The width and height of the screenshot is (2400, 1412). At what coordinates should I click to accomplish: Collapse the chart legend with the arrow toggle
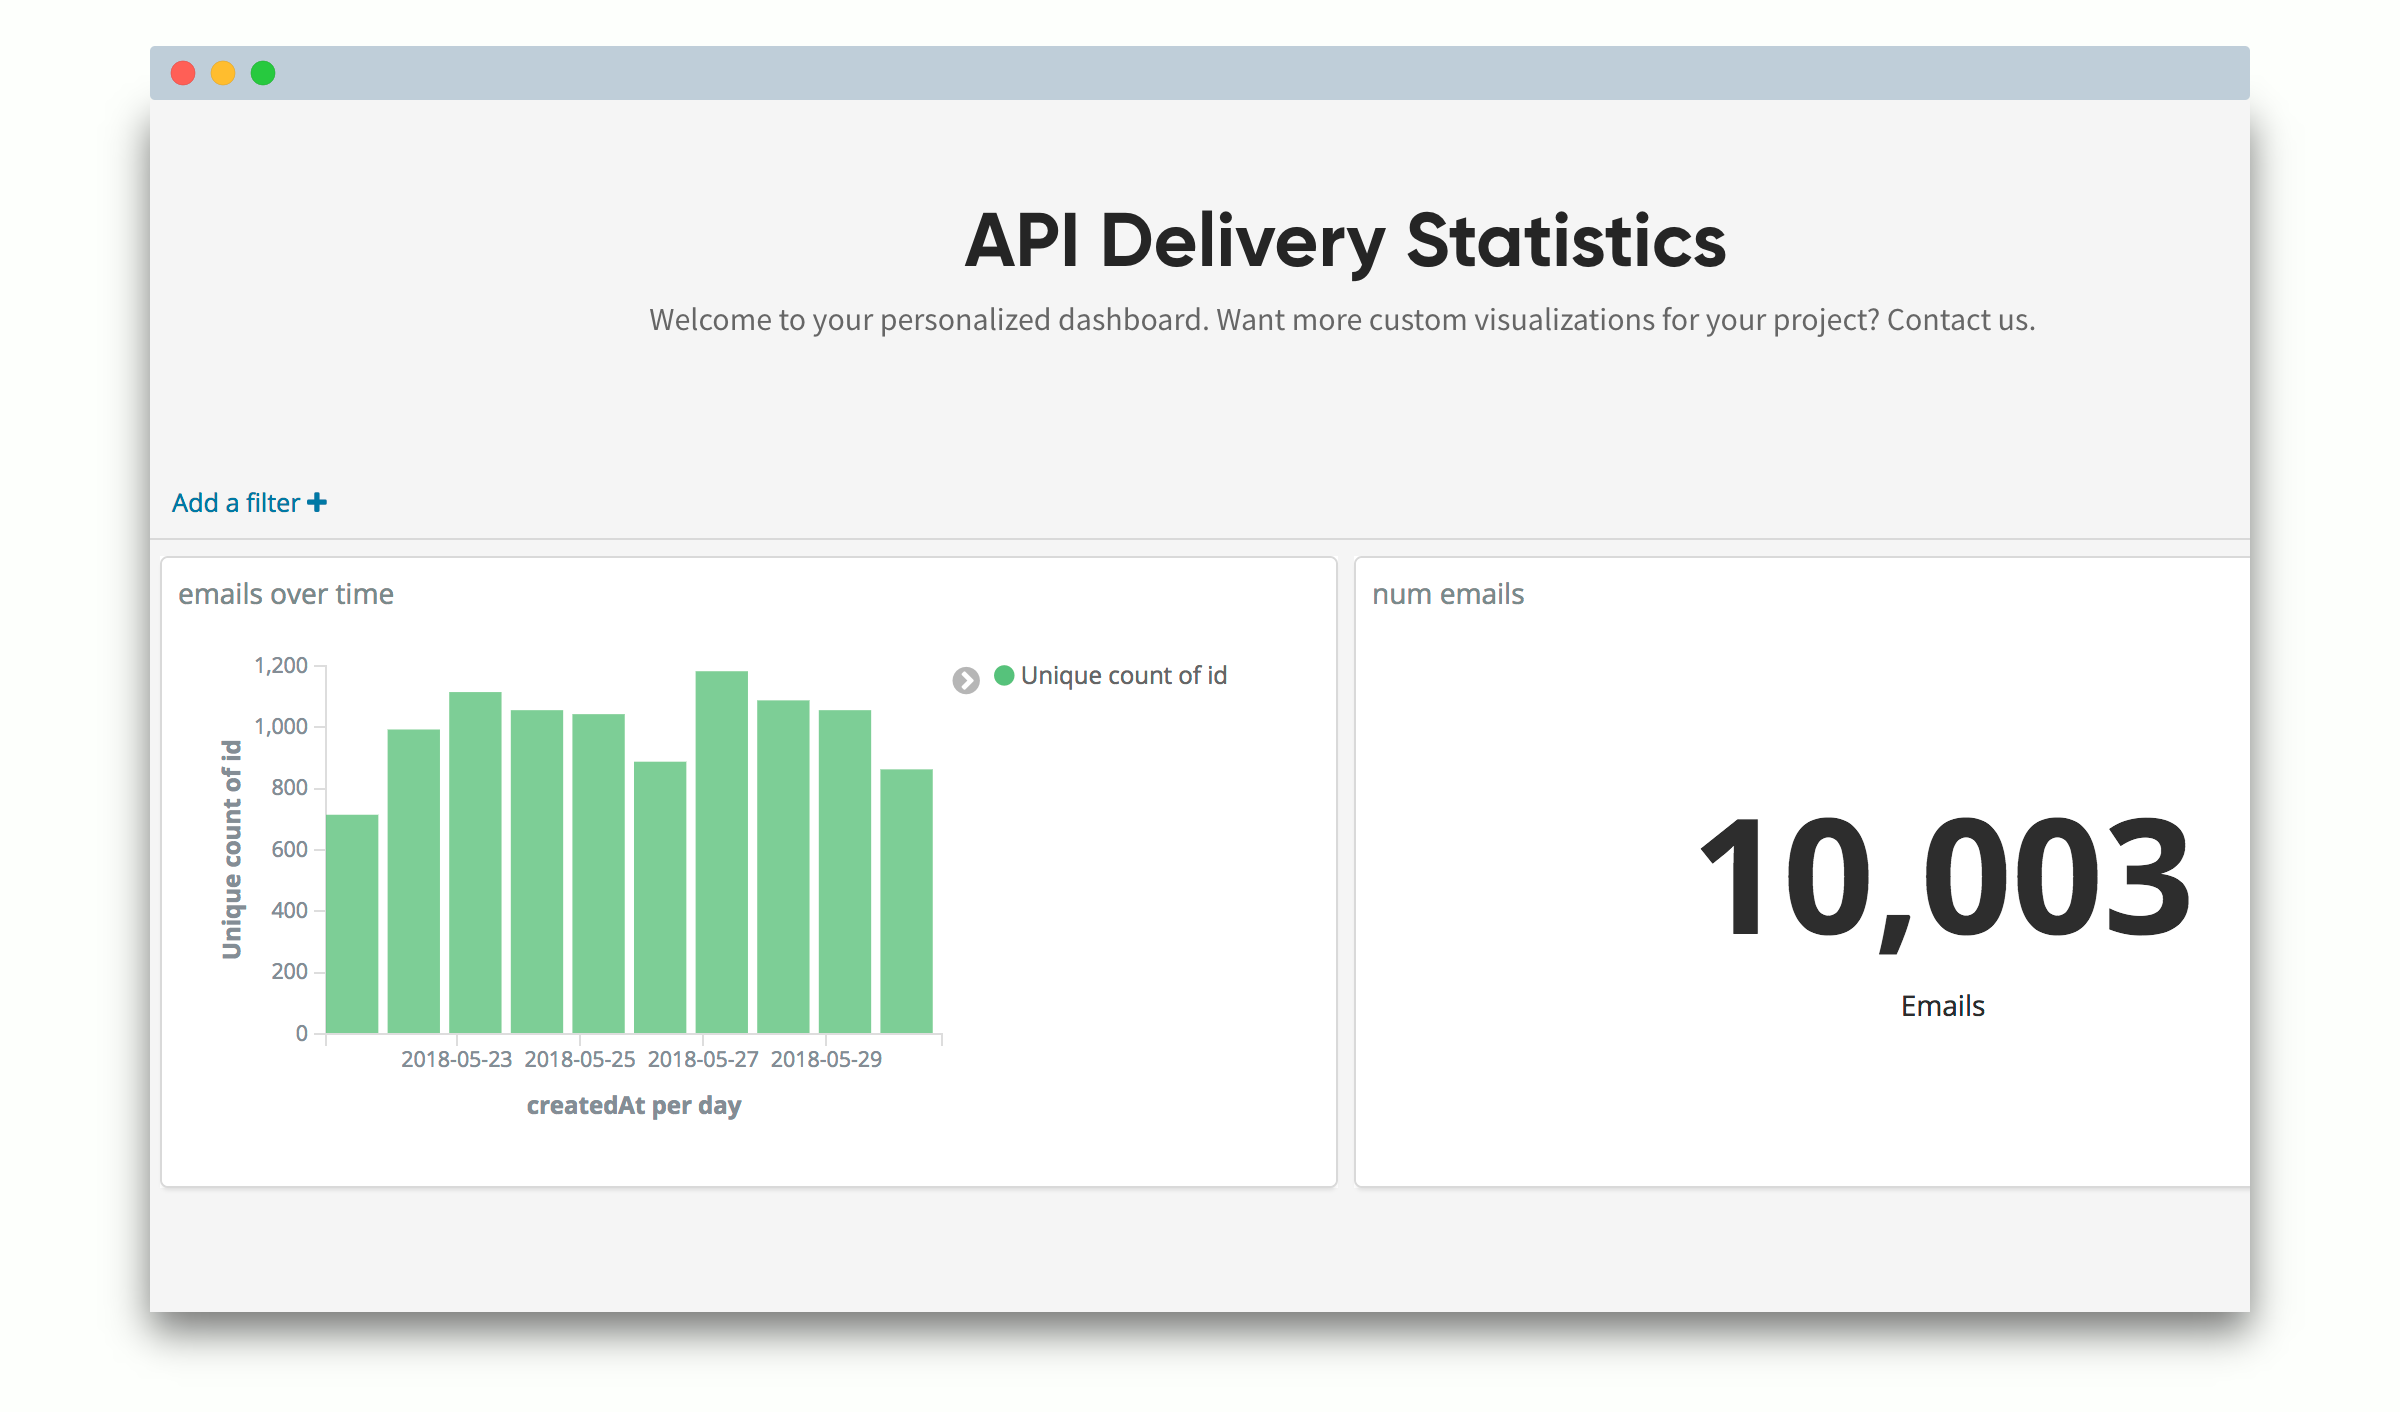click(x=965, y=680)
